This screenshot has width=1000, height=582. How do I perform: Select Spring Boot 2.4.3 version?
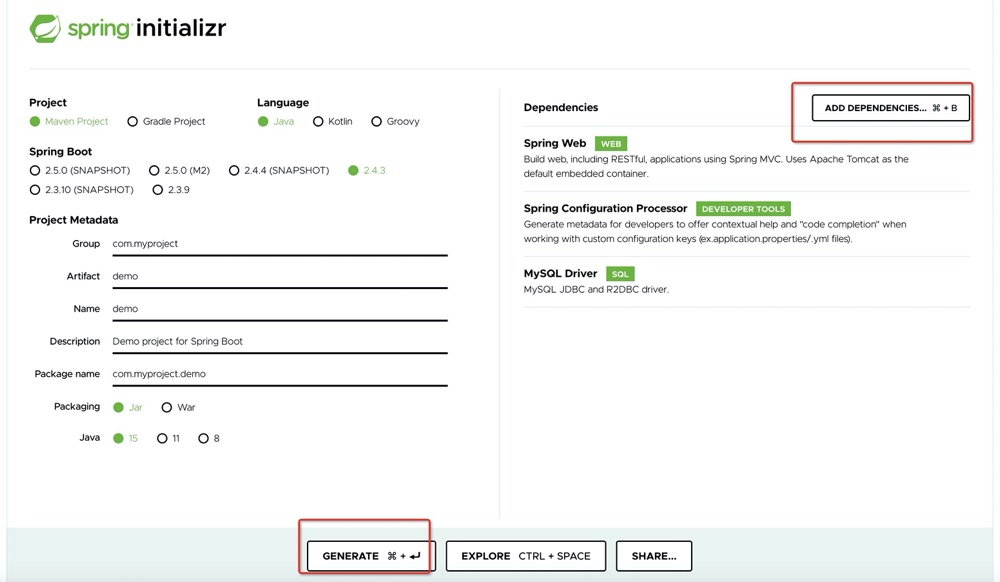[x=353, y=170]
